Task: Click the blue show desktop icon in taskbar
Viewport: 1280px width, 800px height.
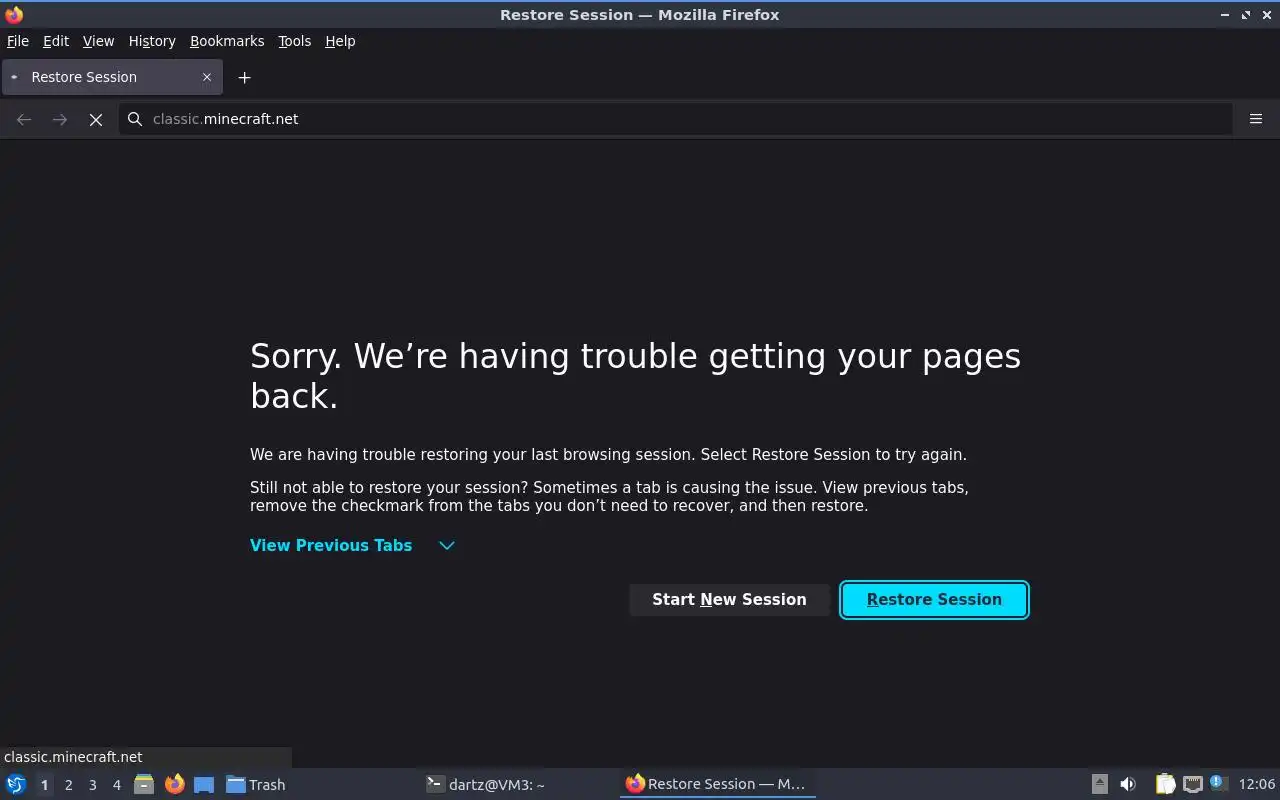Action: (x=204, y=785)
